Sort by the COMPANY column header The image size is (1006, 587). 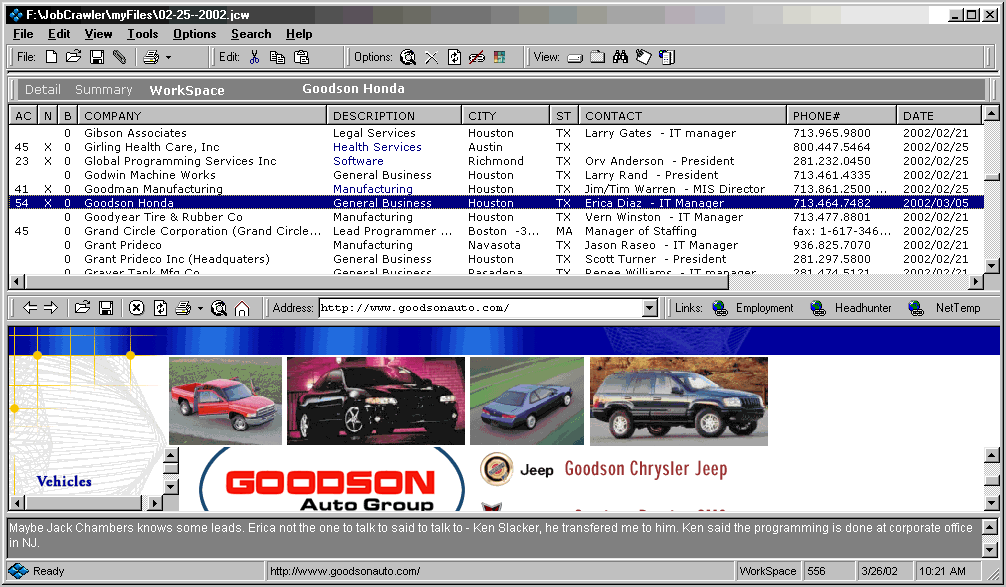(x=202, y=116)
